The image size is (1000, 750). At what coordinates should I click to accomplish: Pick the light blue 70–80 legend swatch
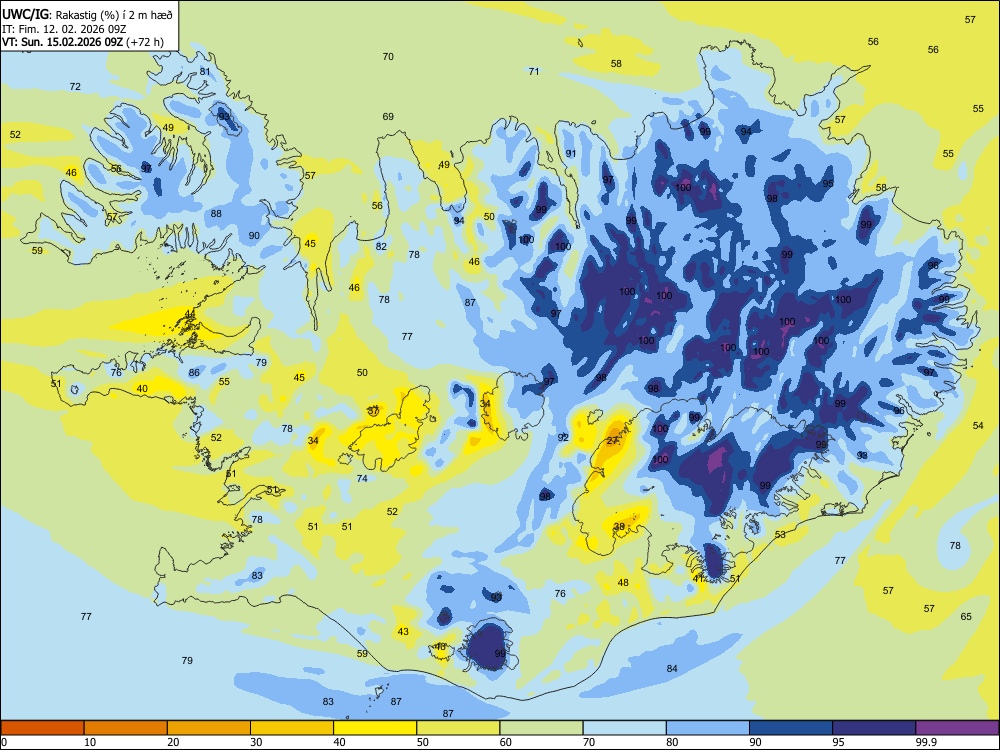[624, 728]
